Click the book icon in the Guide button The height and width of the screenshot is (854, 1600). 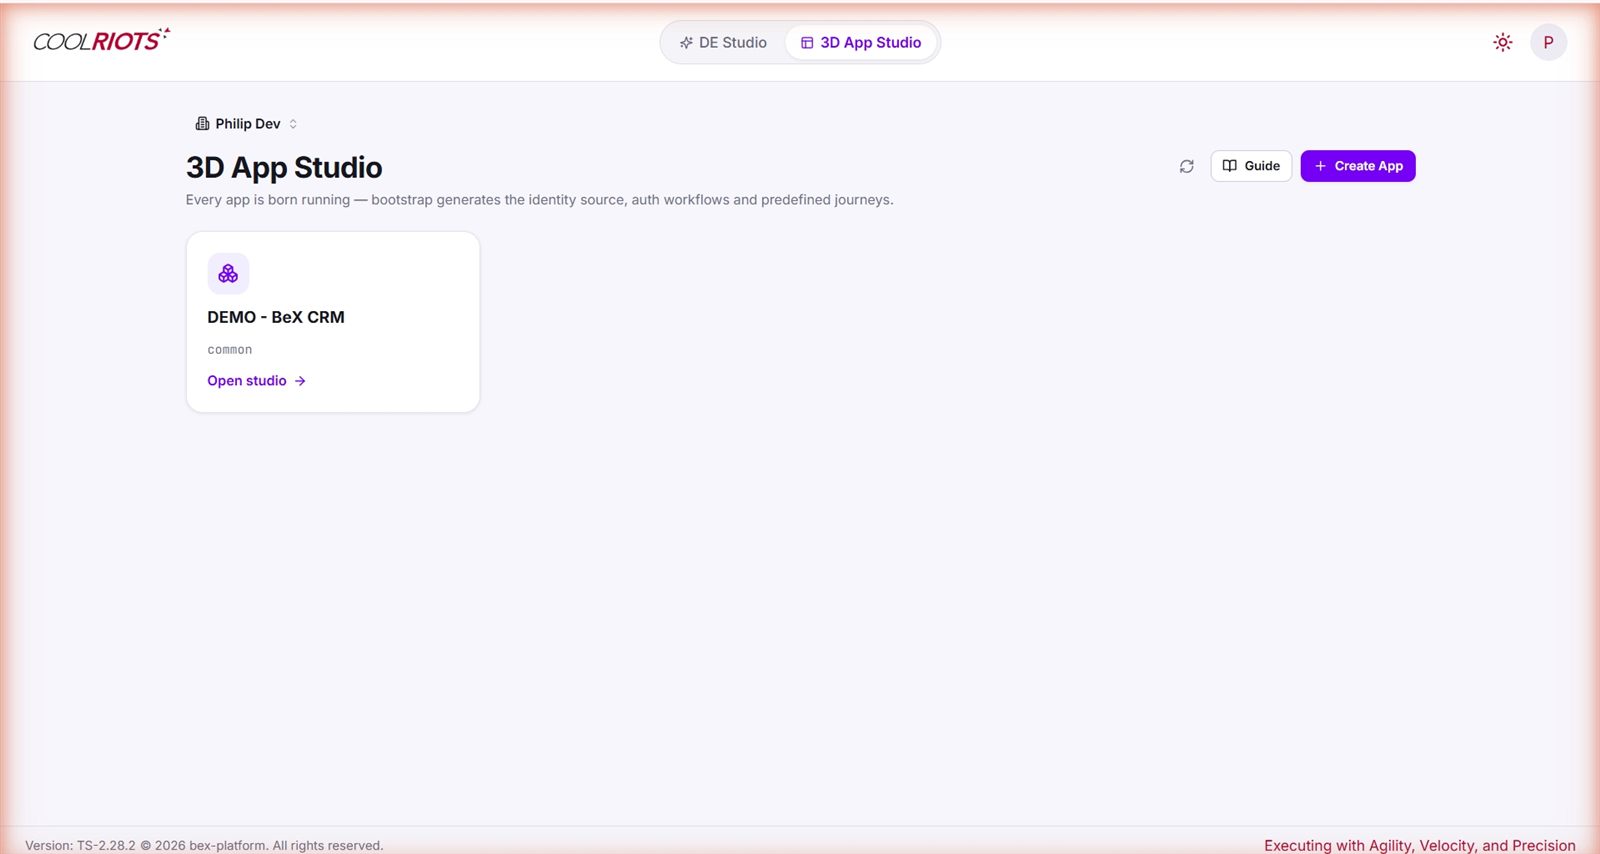1230,166
